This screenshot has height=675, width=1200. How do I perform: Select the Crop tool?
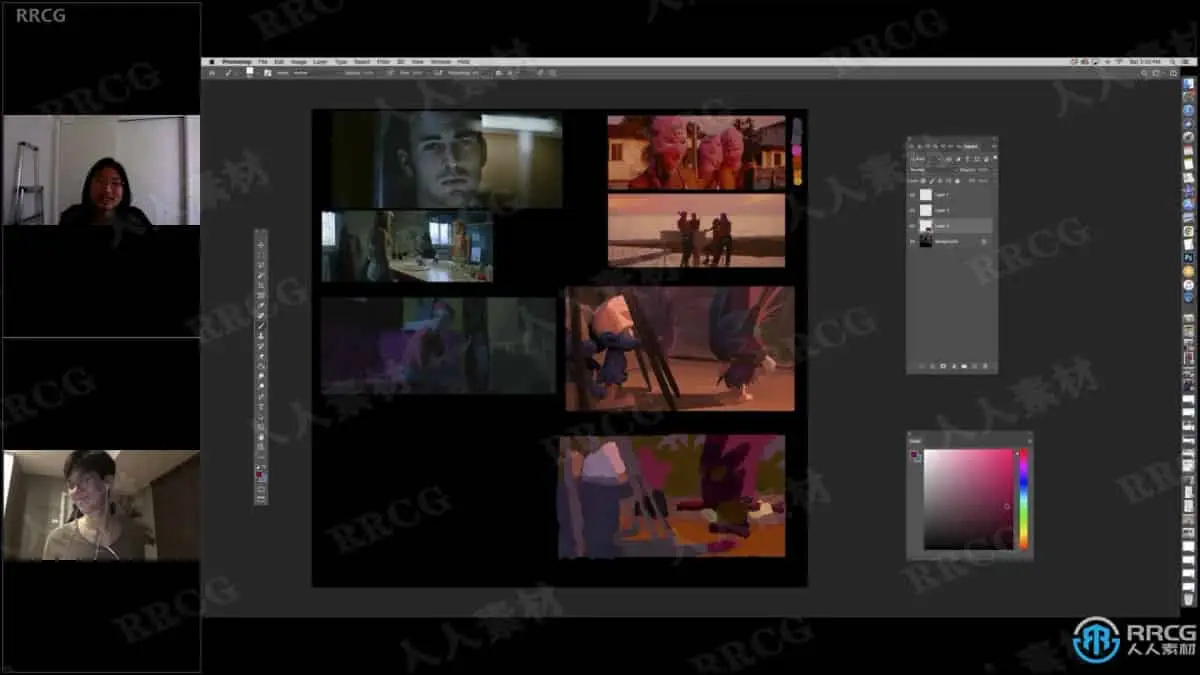[260, 285]
